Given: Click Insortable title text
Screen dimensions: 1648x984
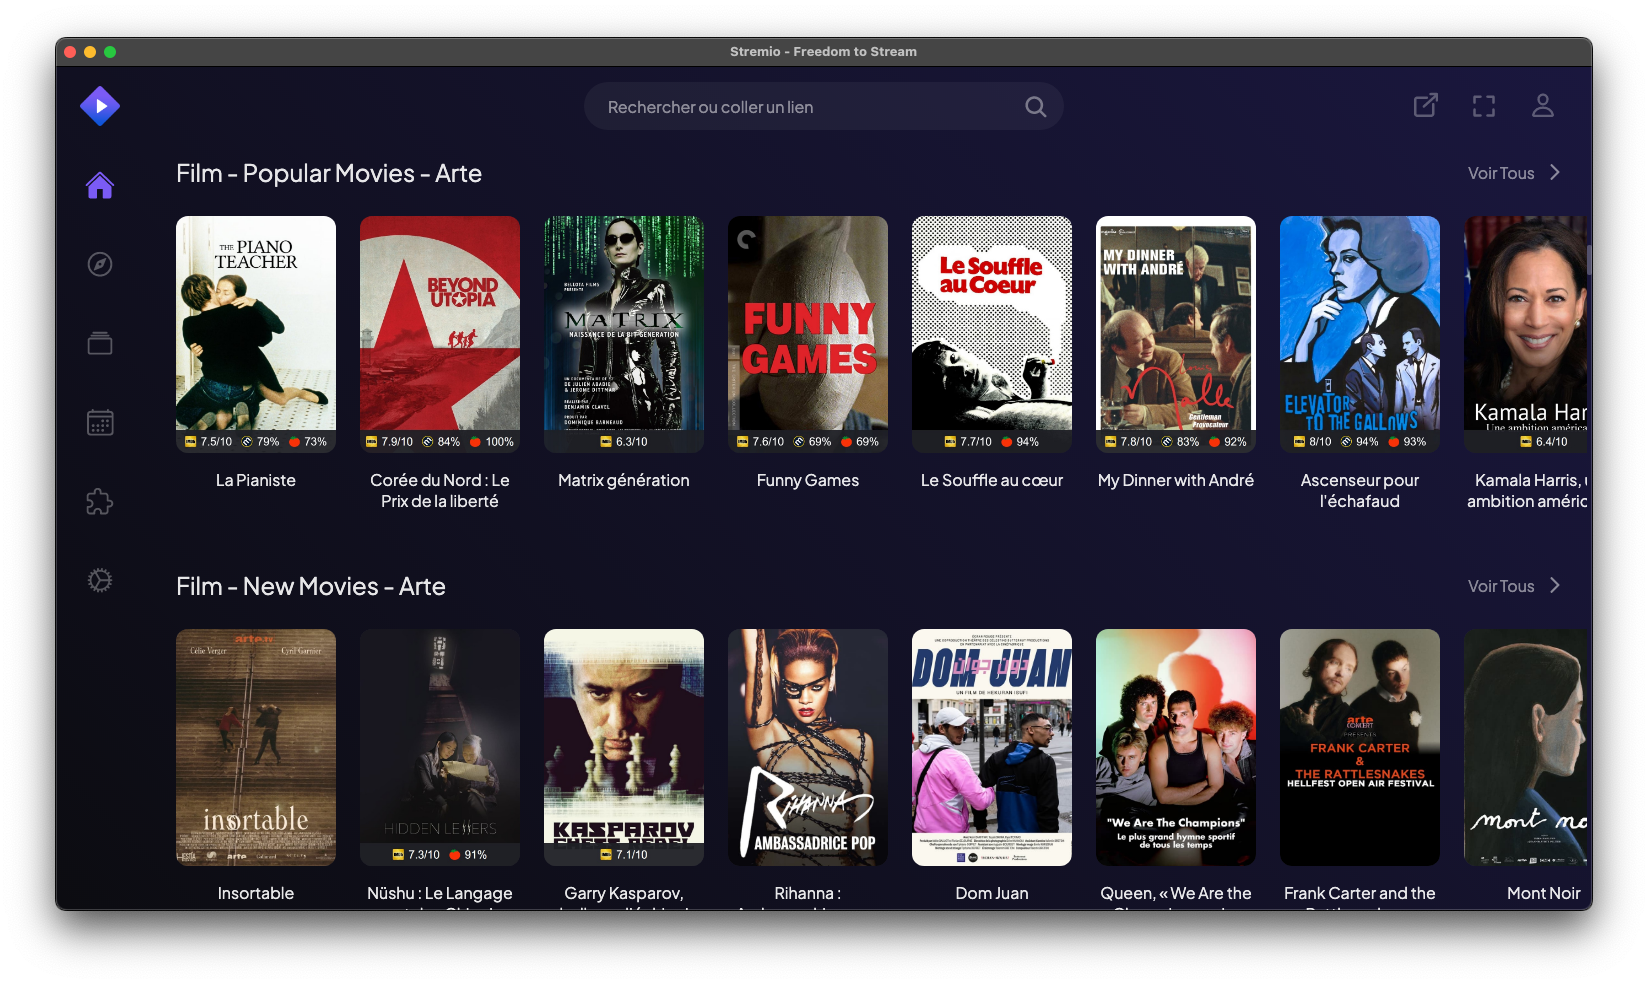Looking at the screenshot, I should (256, 893).
